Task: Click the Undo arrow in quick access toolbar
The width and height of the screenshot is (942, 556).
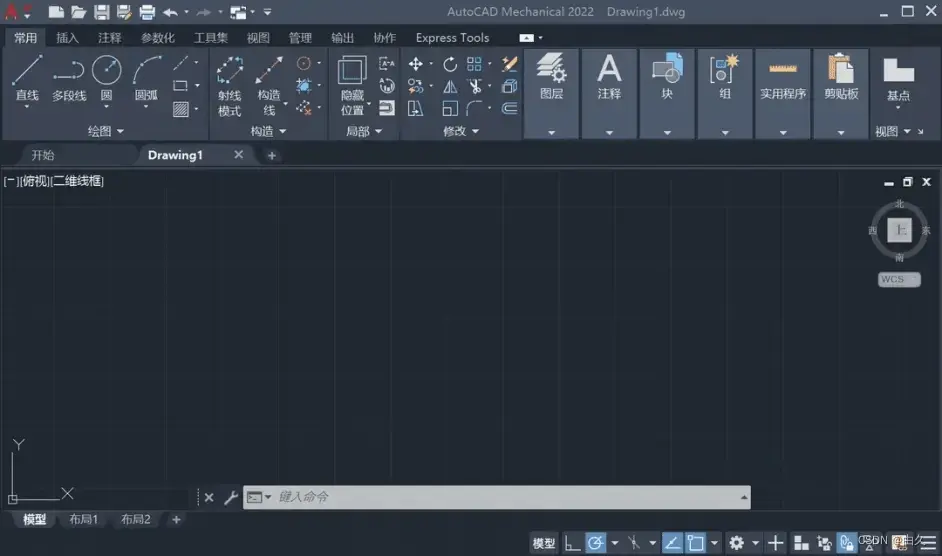Action: [171, 12]
